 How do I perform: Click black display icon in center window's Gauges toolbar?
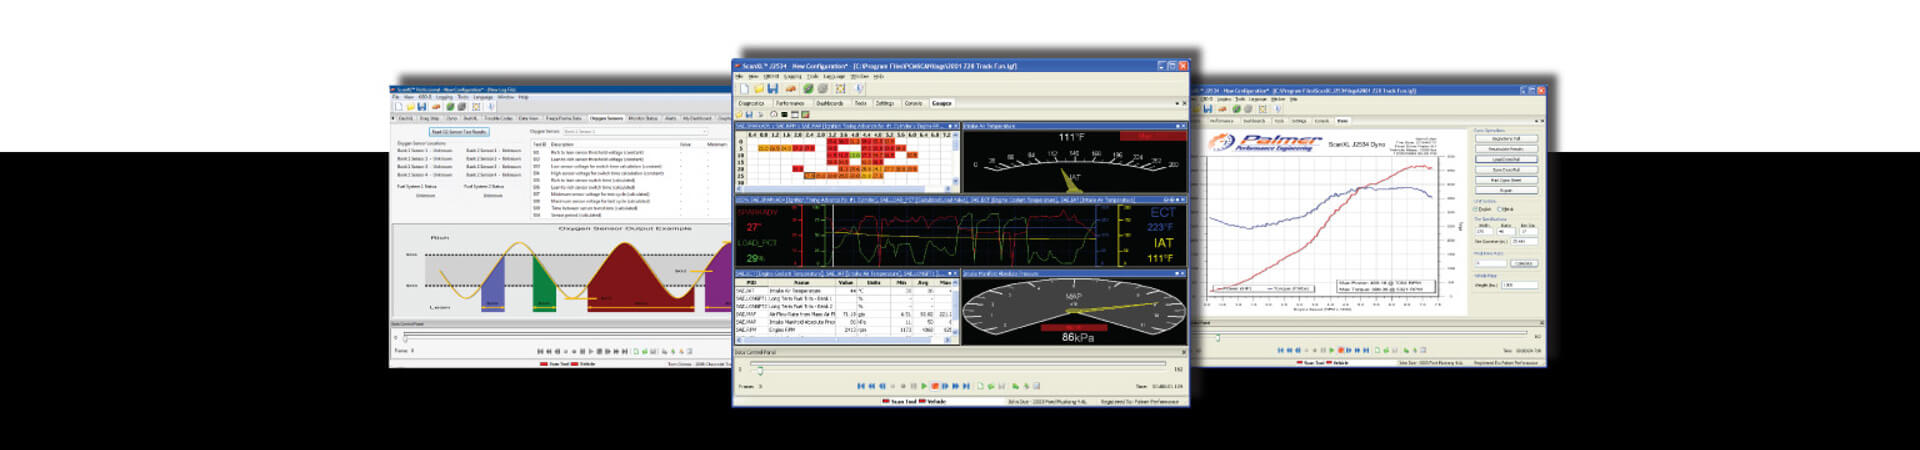(784, 114)
